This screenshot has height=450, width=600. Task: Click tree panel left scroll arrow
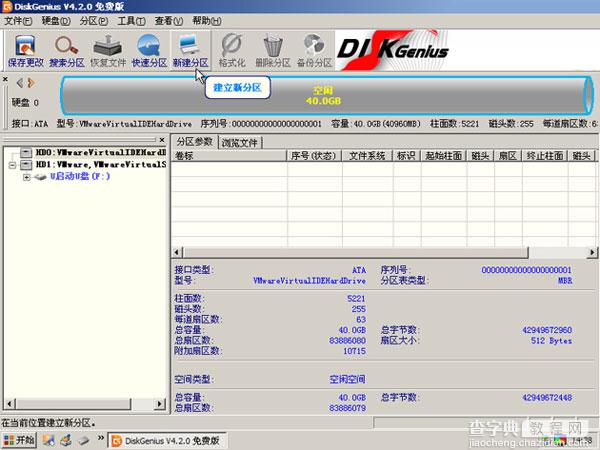10,403
